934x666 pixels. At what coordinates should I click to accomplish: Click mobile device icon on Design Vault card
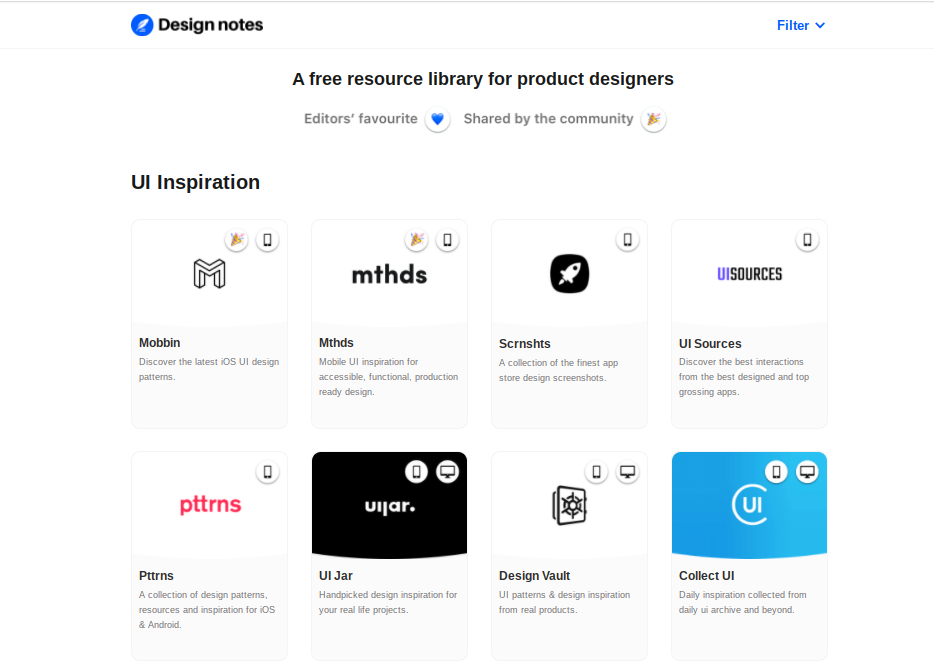pos(596,472)
